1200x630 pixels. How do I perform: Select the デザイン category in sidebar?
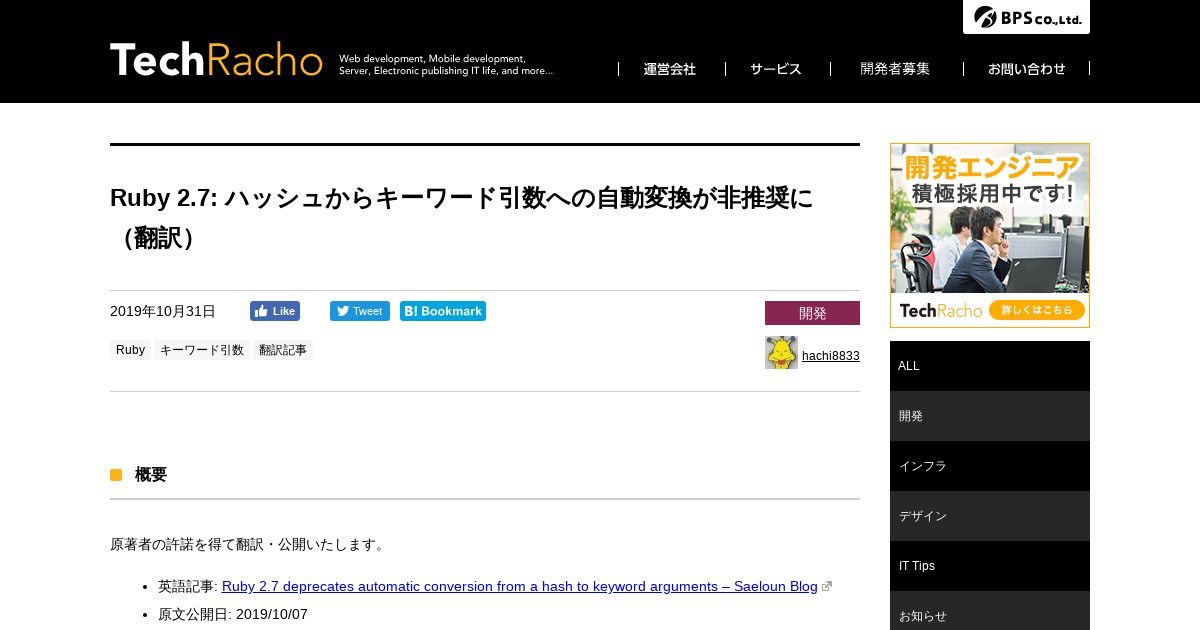(x=990, y=516)
